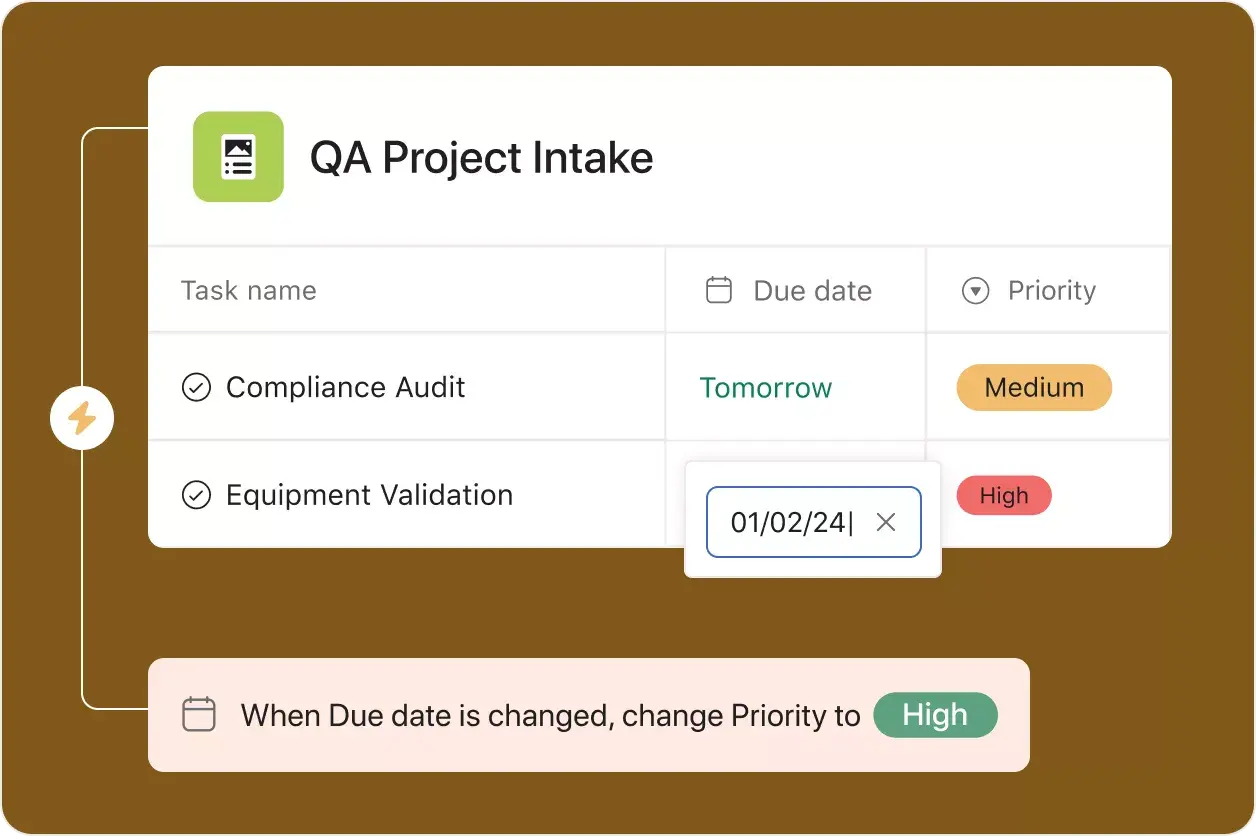This screenshot has height=836, width=1256.
Task: Click the 01/02/24 date input field
Action: [789, 522]
